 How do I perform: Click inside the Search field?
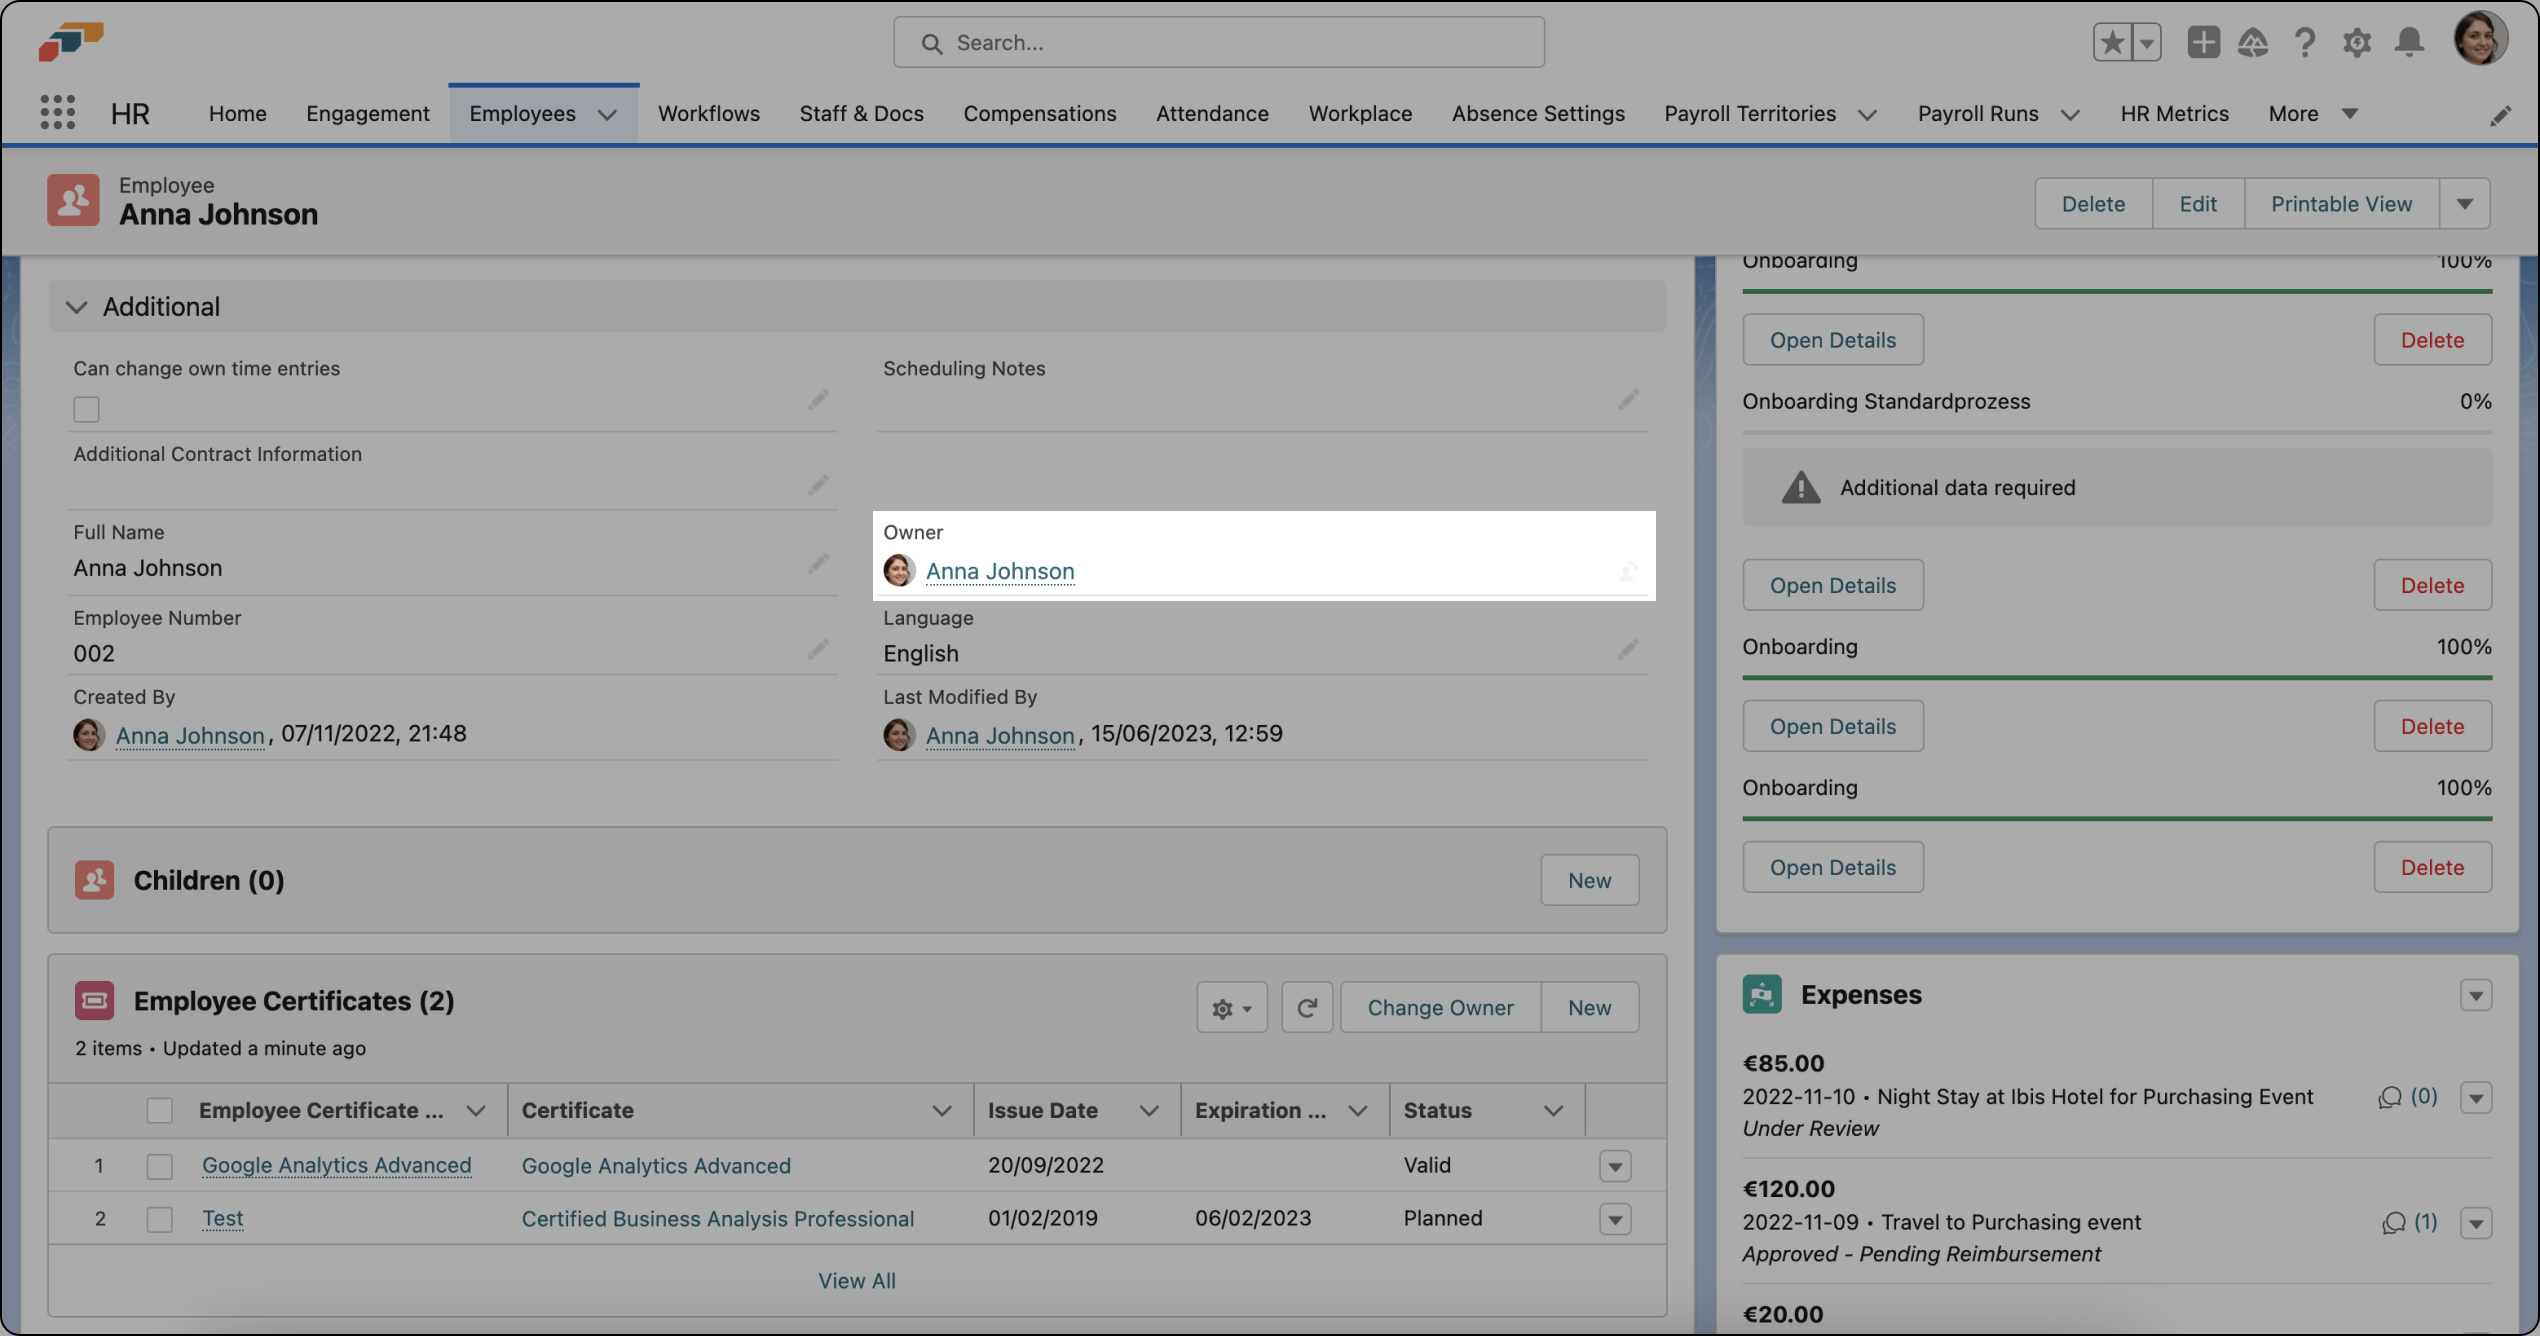1218,42
